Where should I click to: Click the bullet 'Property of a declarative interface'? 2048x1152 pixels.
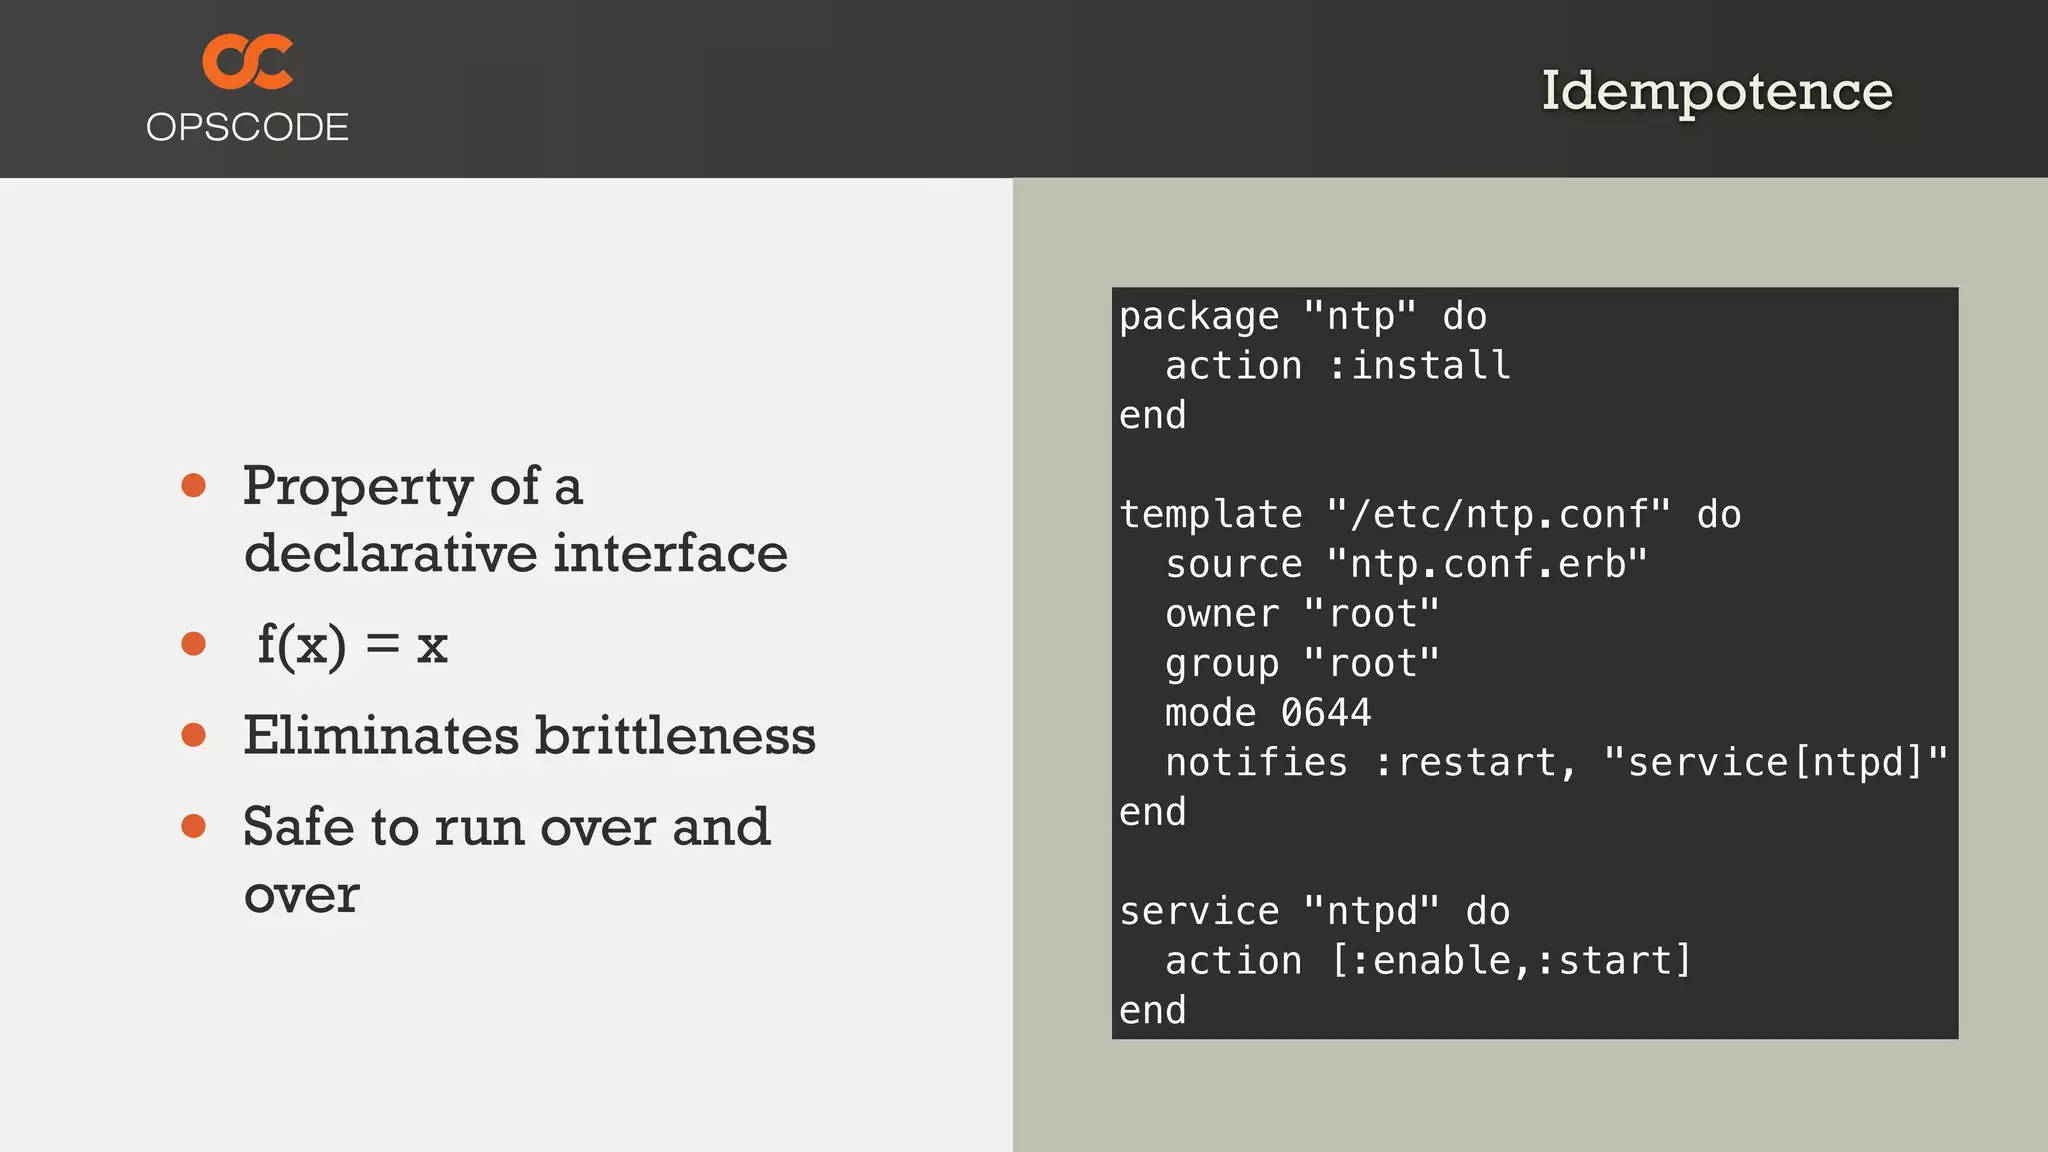[515, 519]
